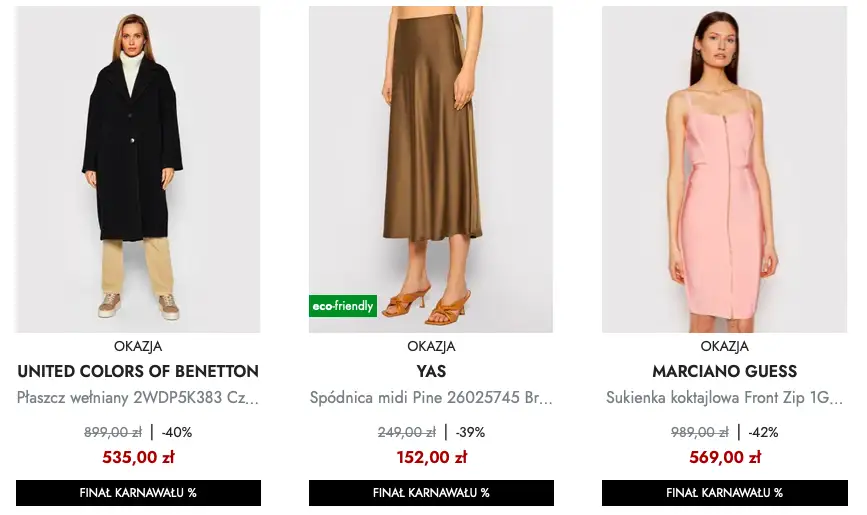Click the 535,00 zł sale price
Viewport: 867px width, 515px height.
pyautogui.click(x=138, y=458)
